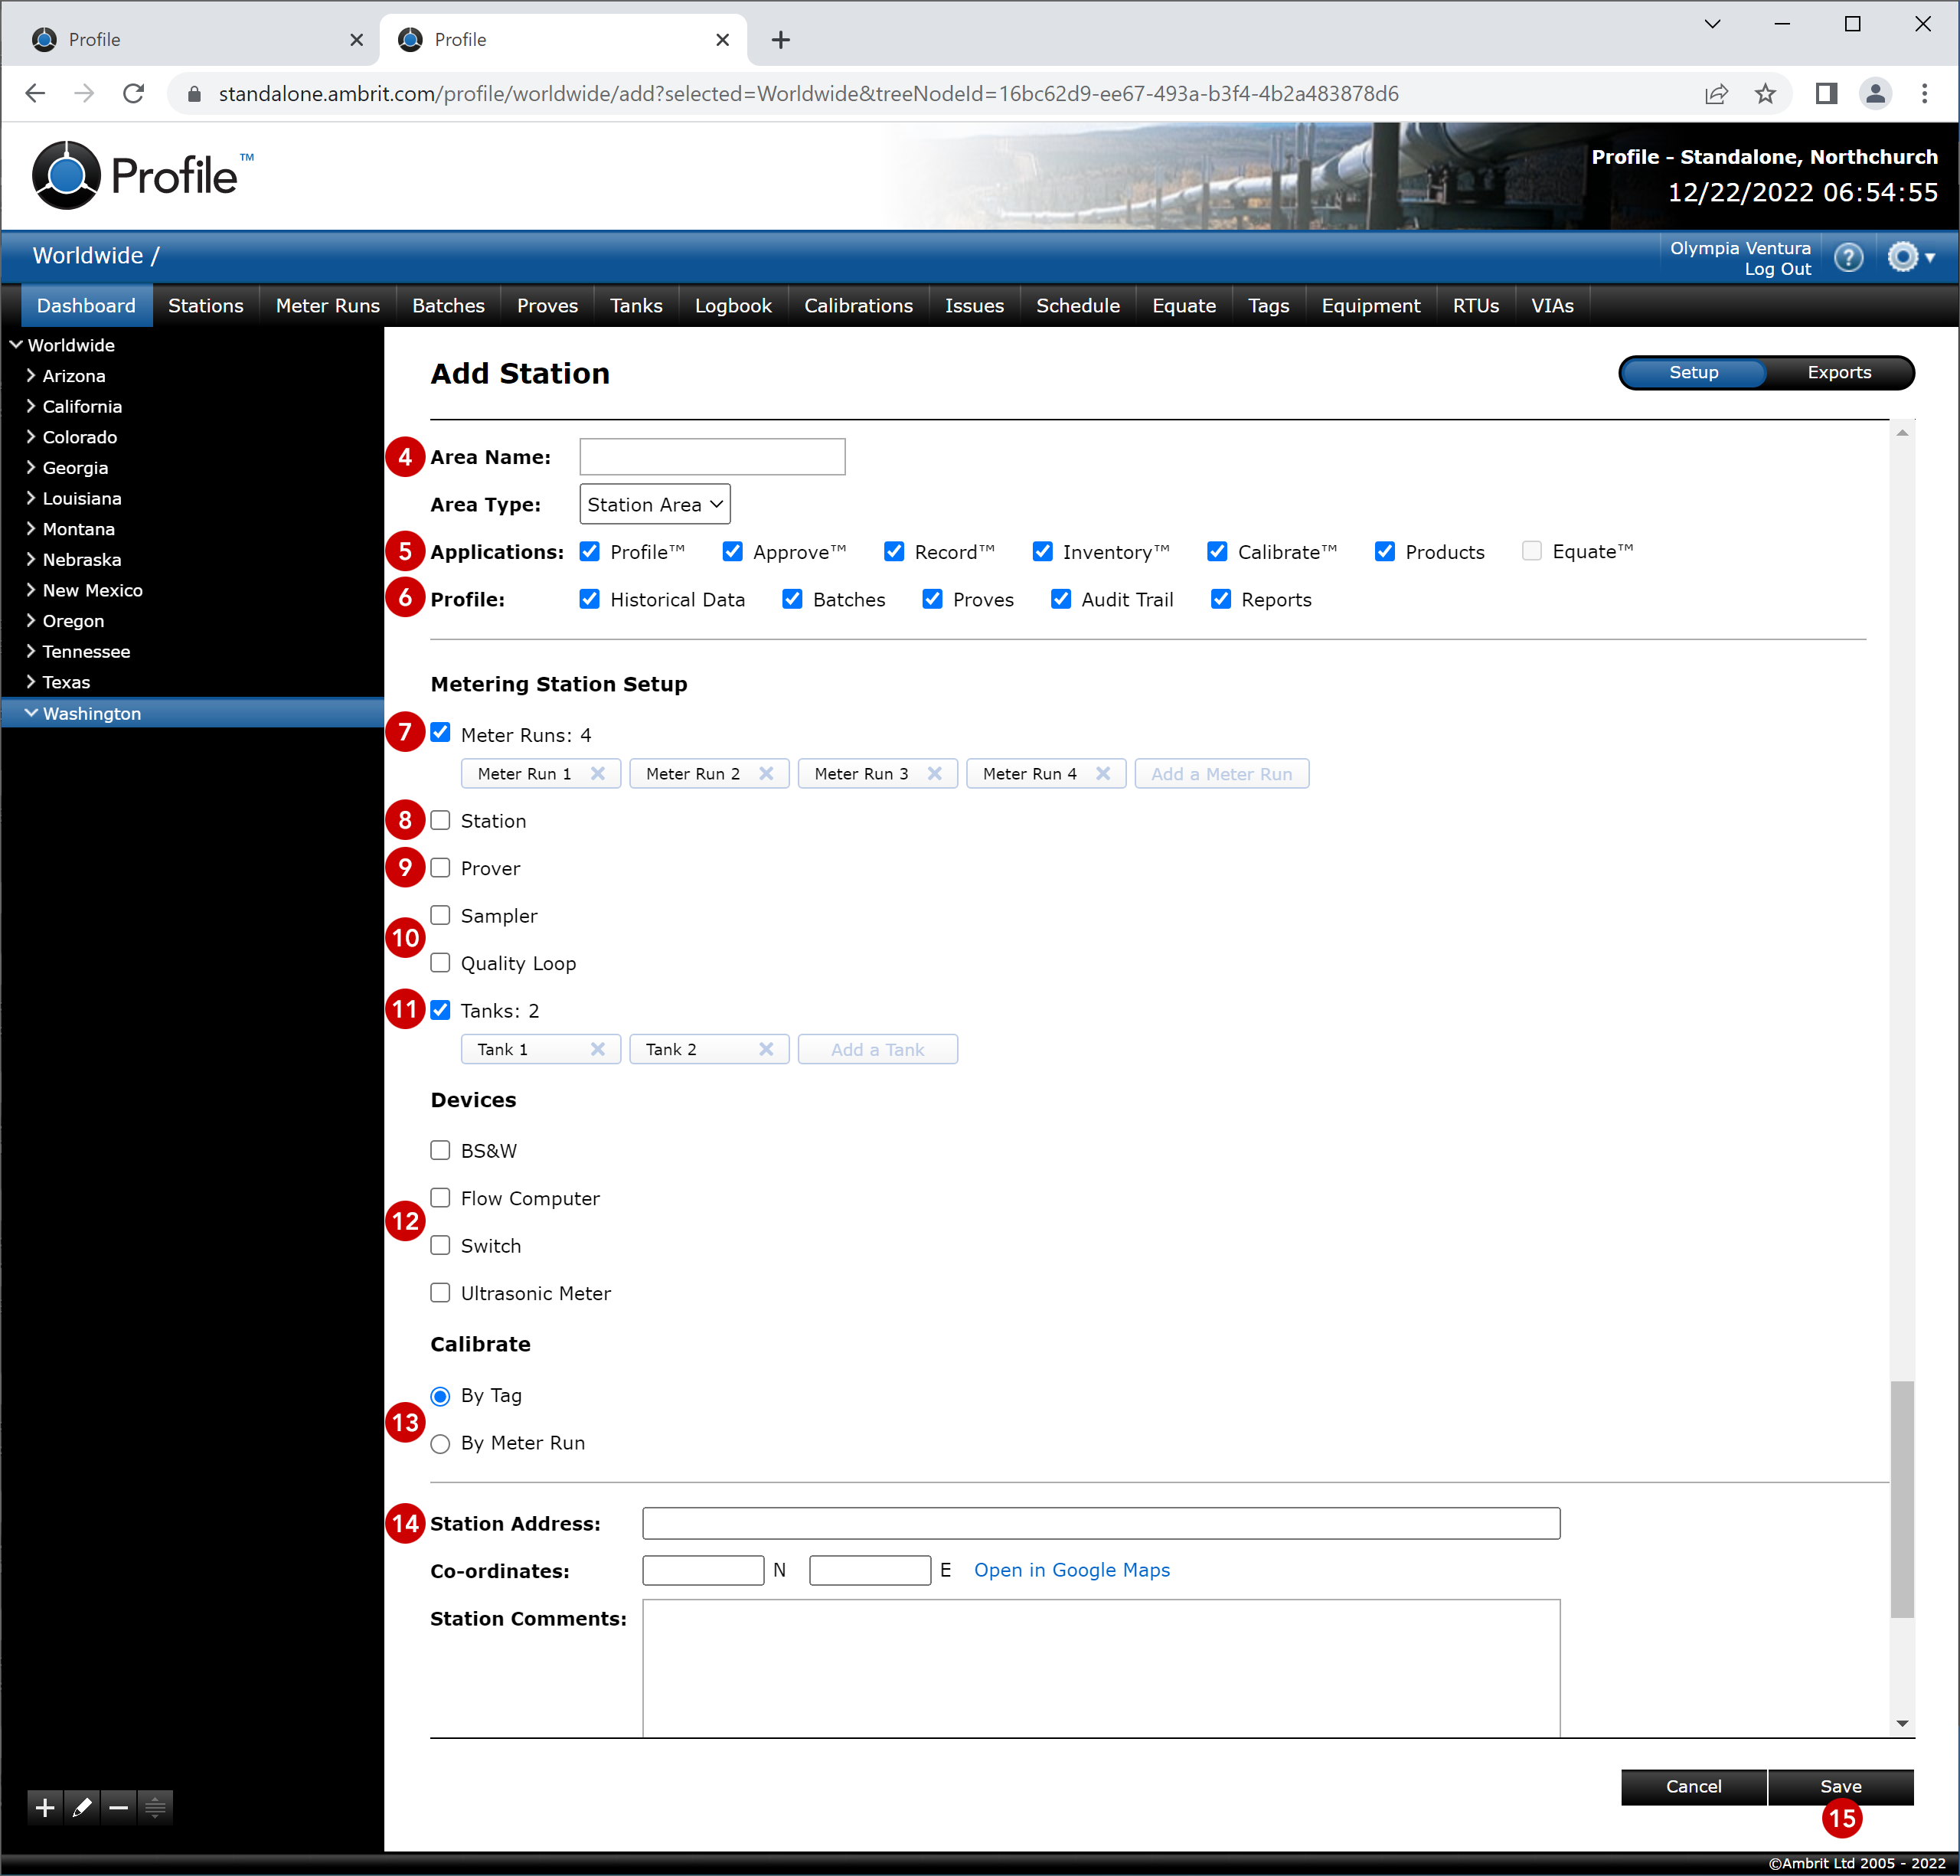The height and width of the screenshot is (1876, 1960).
Task: Open browser side panel icon
Action: (x=1826, y=93)
